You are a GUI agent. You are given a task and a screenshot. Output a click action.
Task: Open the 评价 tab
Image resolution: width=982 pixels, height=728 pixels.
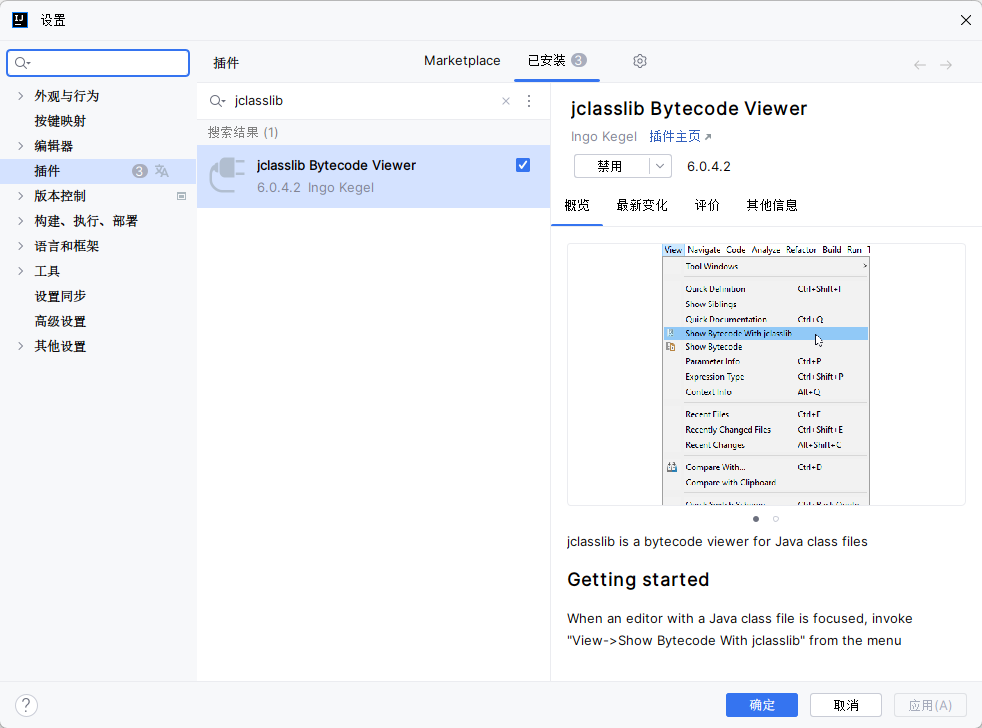point(707,205)
